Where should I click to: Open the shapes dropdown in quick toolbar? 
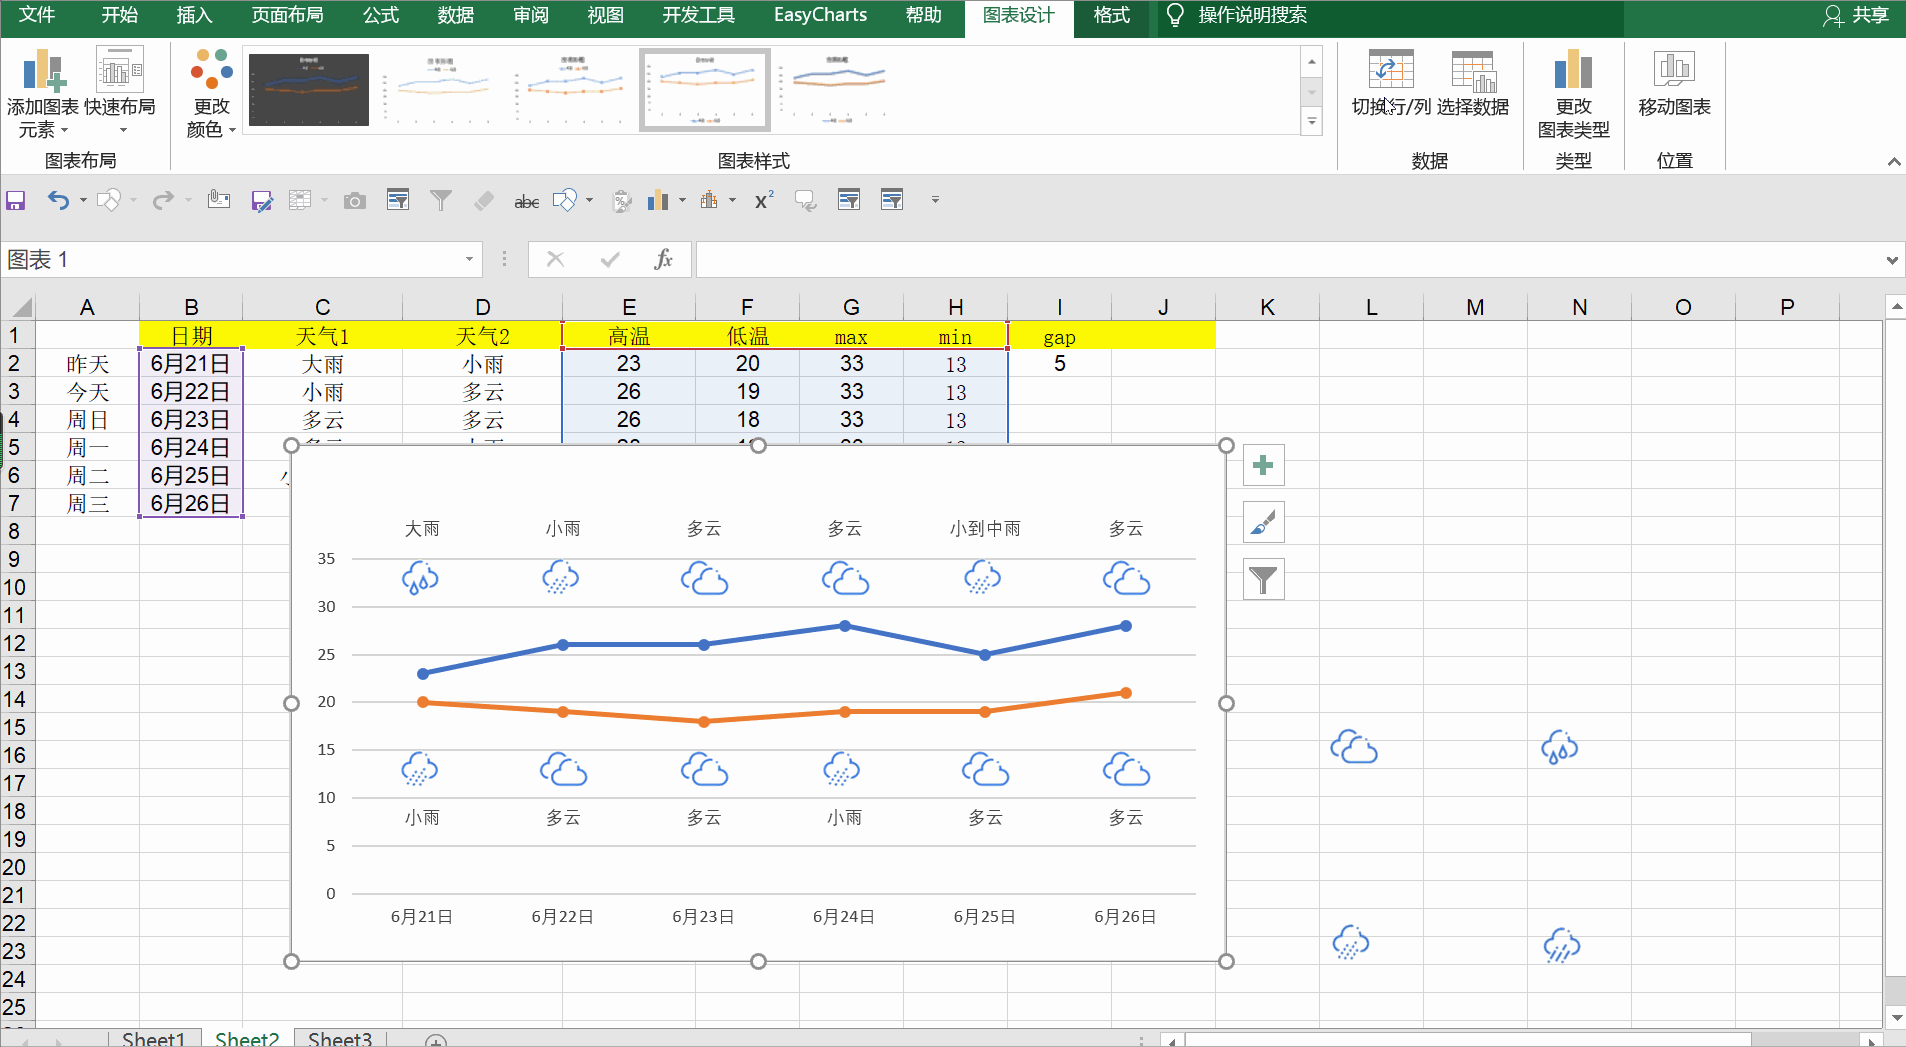tap(589, 201)
